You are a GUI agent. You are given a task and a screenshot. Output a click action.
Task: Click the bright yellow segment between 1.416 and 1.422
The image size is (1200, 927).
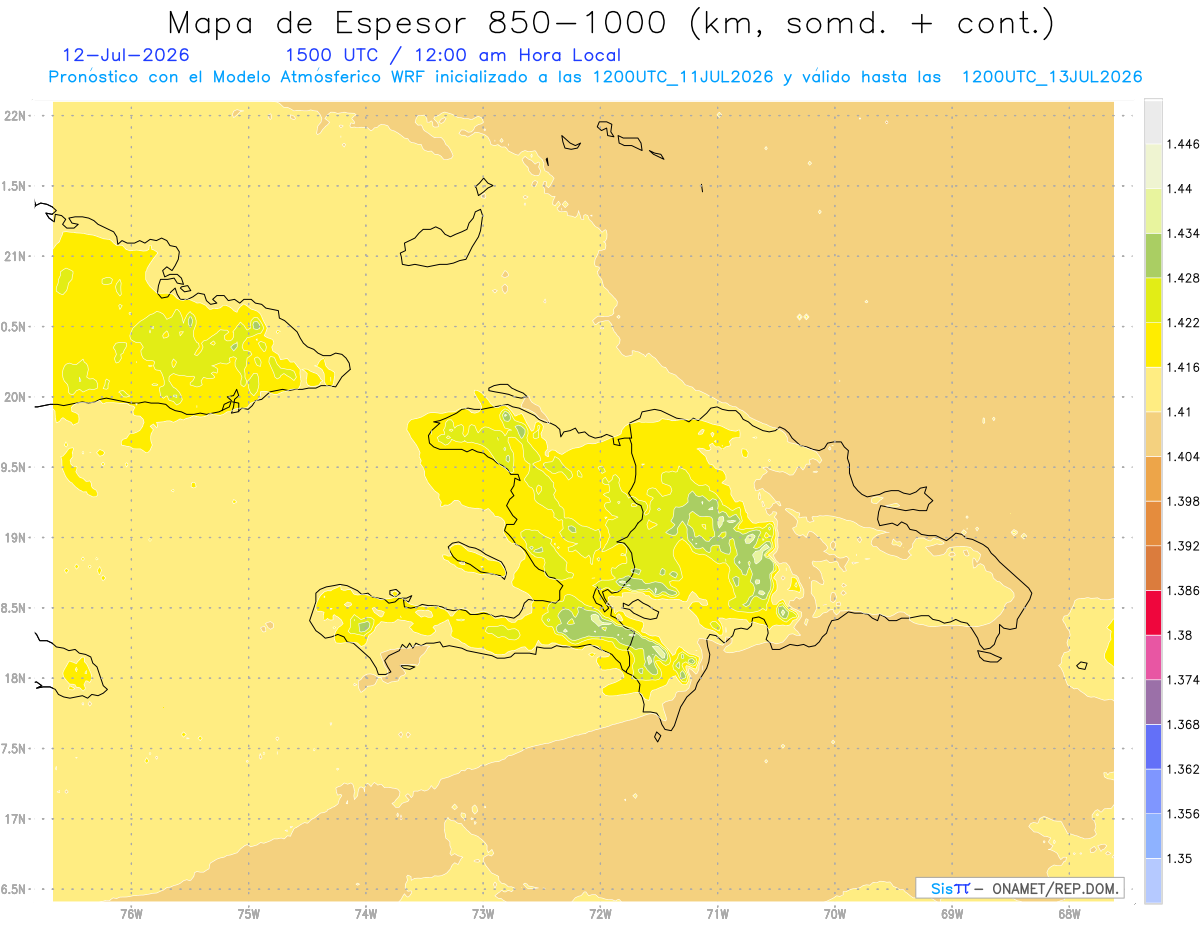pyautogui.click(x=1153, y=345)
